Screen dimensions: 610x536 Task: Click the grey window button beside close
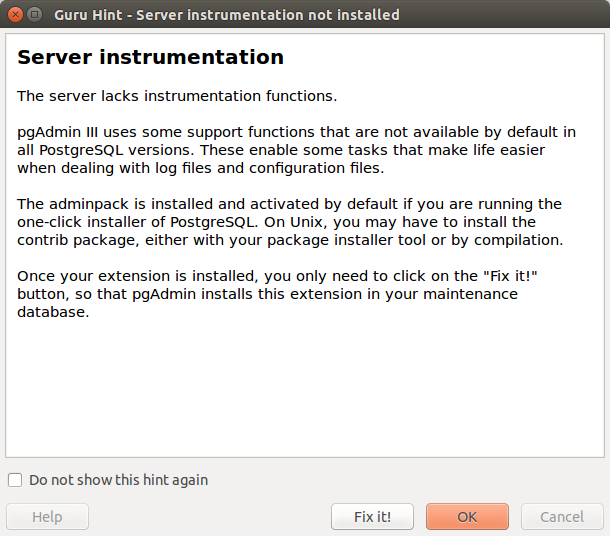coord(35,15)
